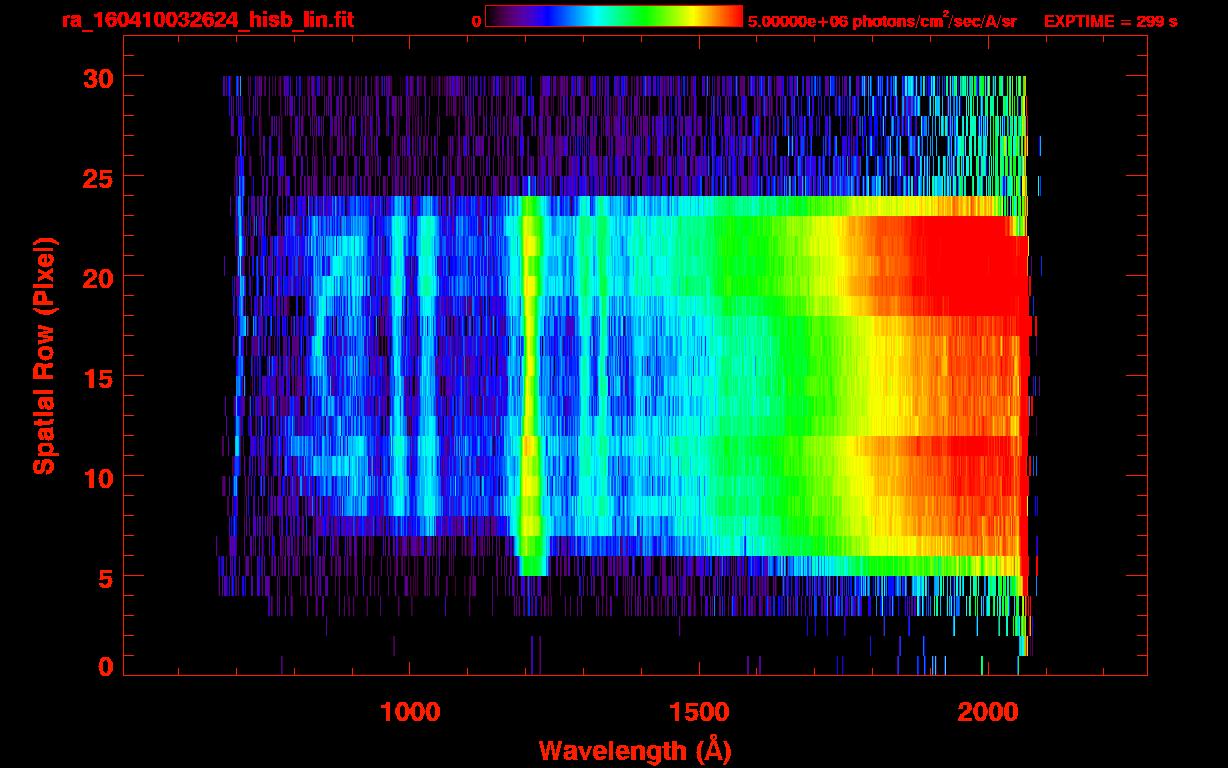Click the colorbar minimum value 0 label
This screenshot has height=768, width=1228.
click(476, 21)
